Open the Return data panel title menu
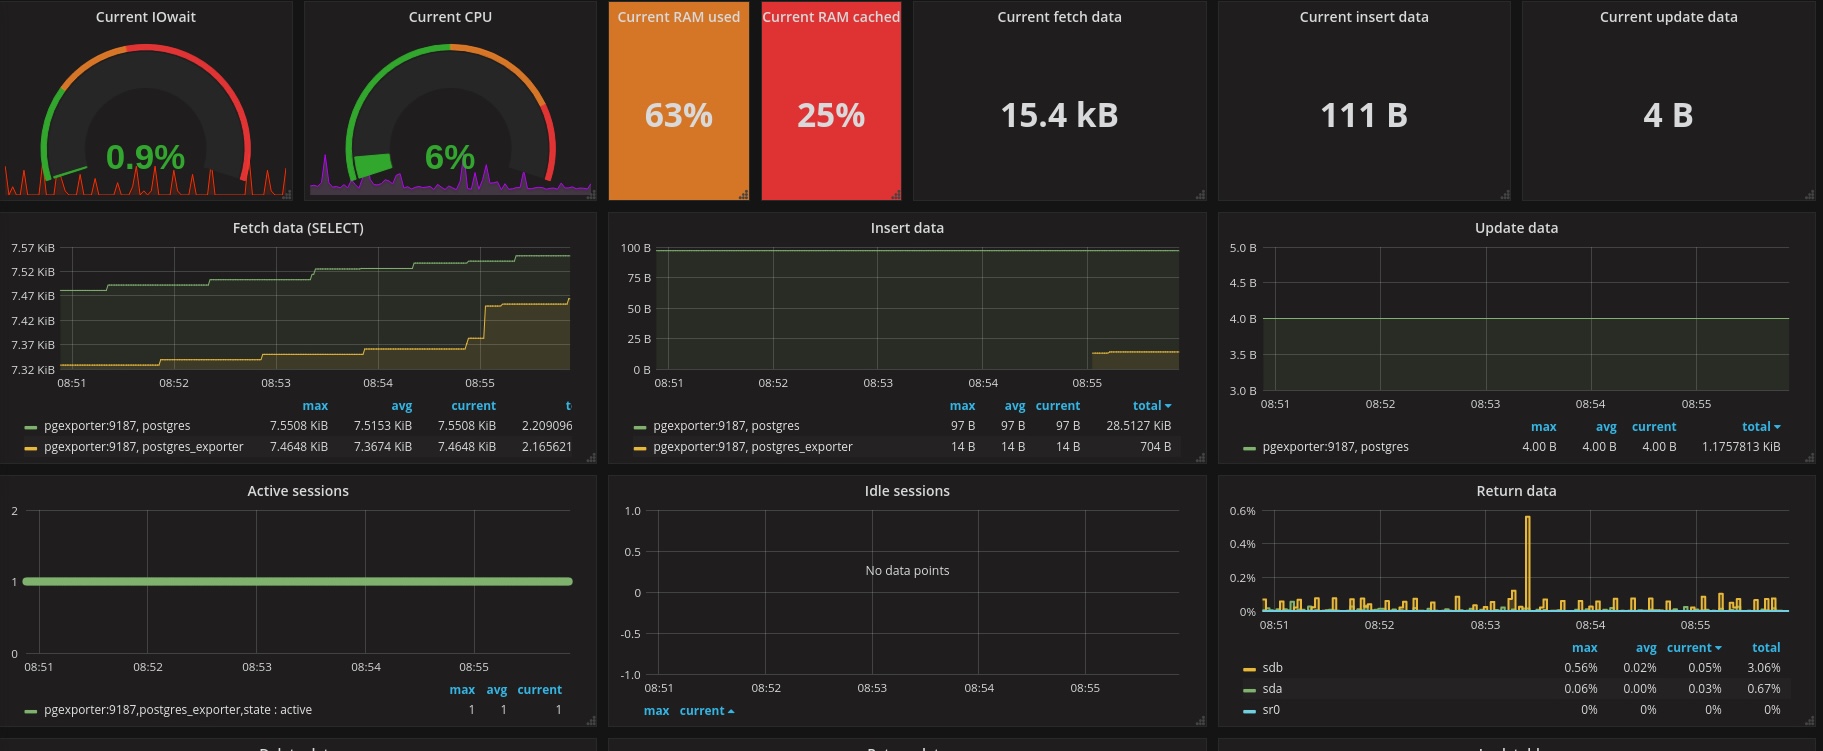 click(x=1516, y=491)
